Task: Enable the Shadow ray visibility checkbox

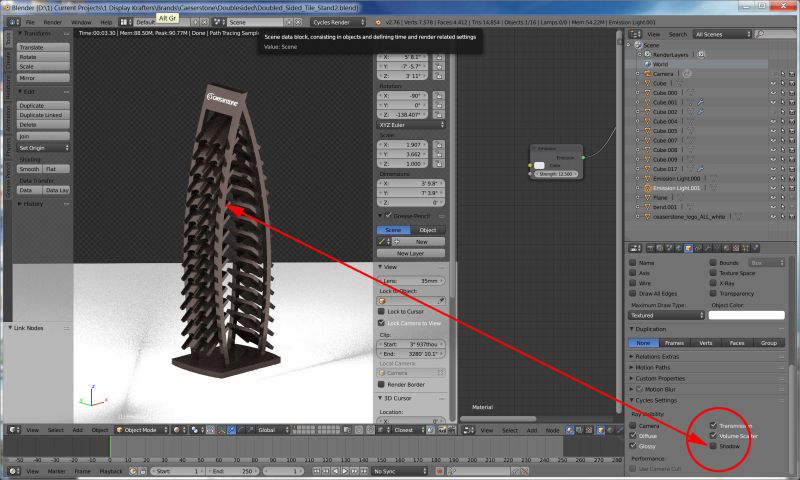Action: tap(713, 446)
